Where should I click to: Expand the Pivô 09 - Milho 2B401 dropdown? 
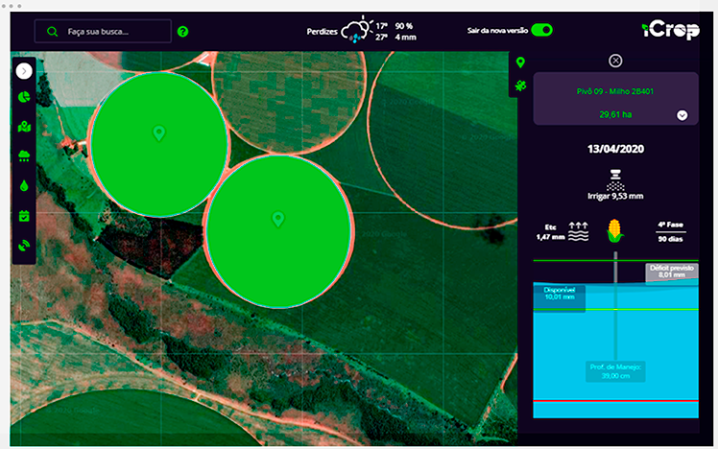click(682, 115)
